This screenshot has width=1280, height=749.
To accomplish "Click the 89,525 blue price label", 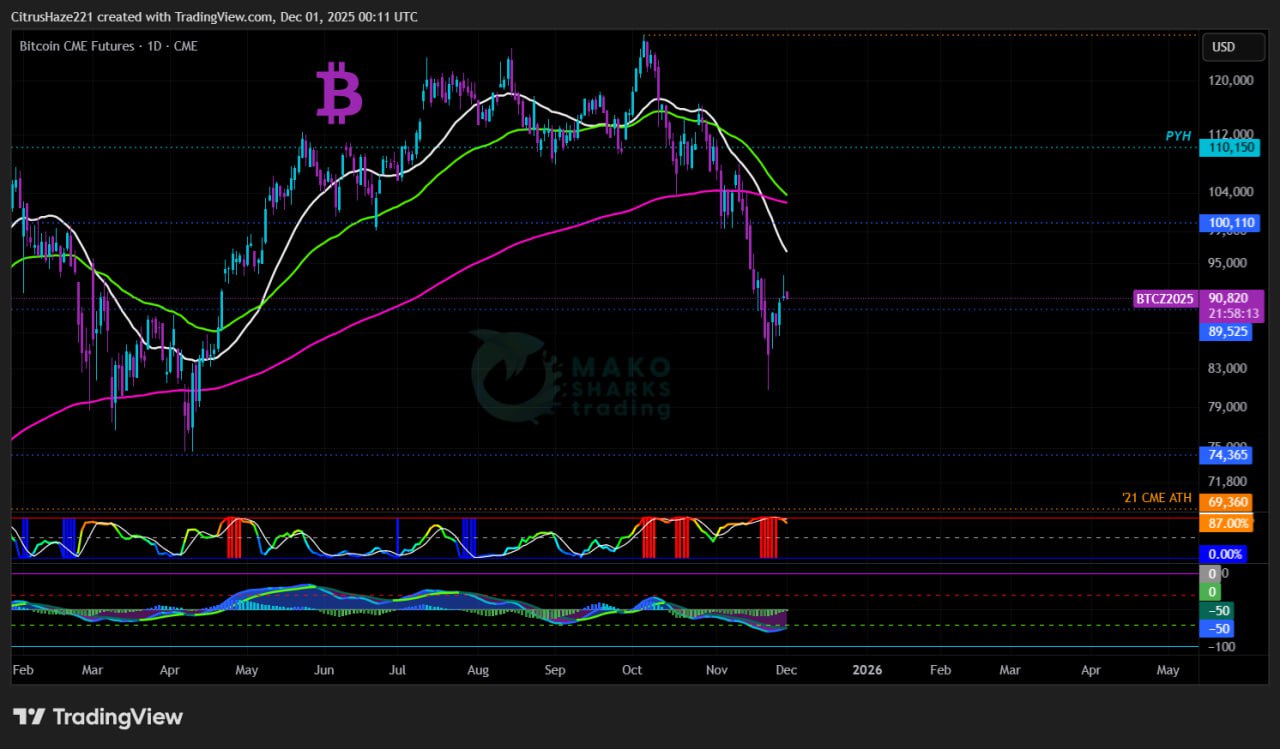I will [1227, 332].
